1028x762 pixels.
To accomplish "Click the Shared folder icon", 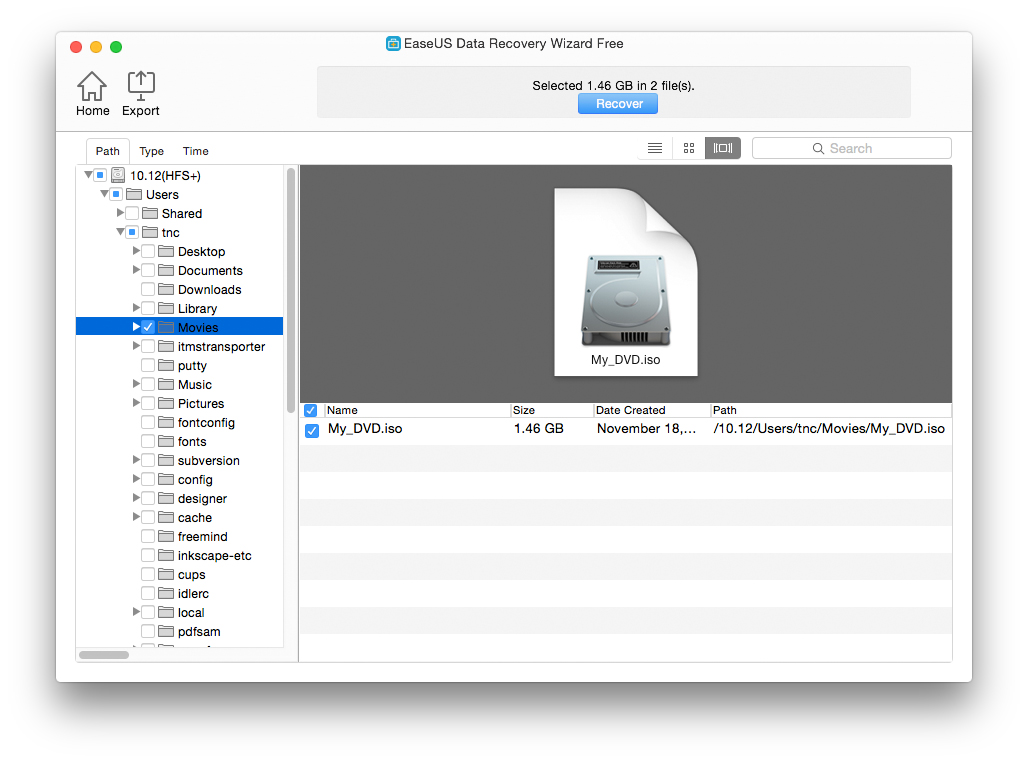I will [x=150, y=213].
